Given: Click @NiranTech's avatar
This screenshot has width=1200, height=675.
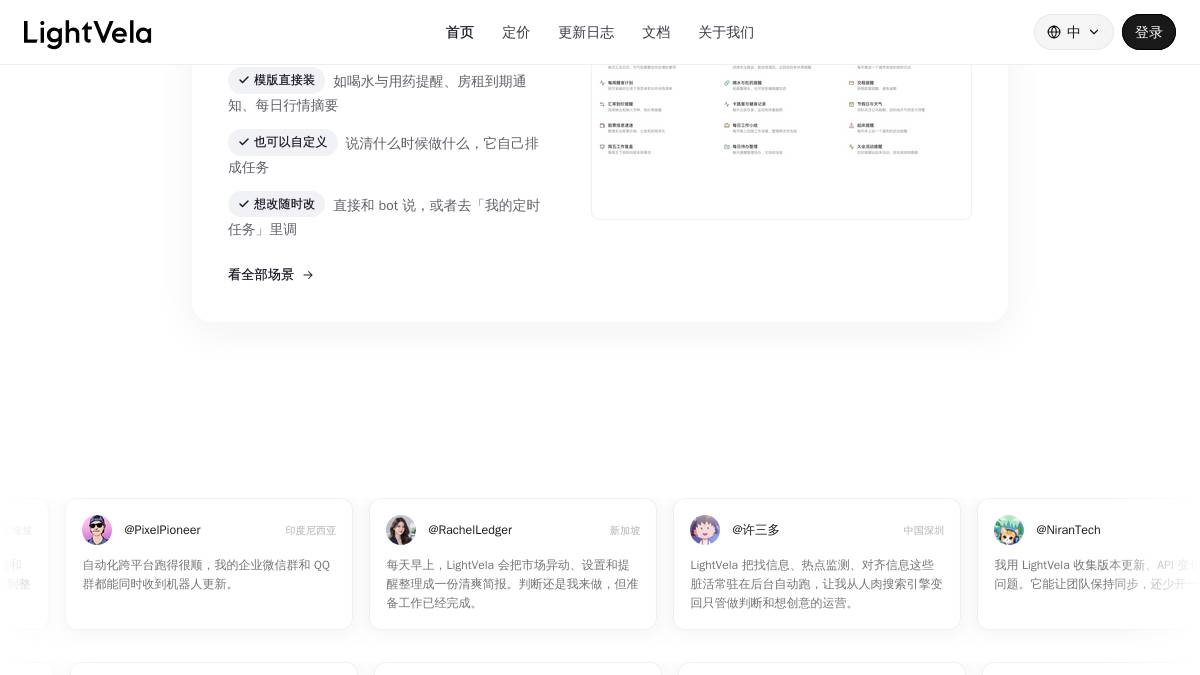Looking at the screenshot, I should 1009,530.
